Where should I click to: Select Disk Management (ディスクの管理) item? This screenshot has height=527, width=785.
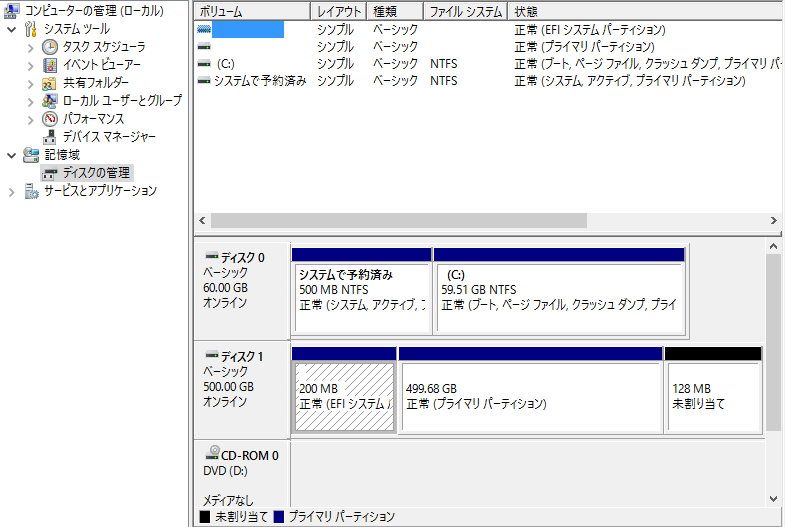pyautogui.click(x=95, y=173)
